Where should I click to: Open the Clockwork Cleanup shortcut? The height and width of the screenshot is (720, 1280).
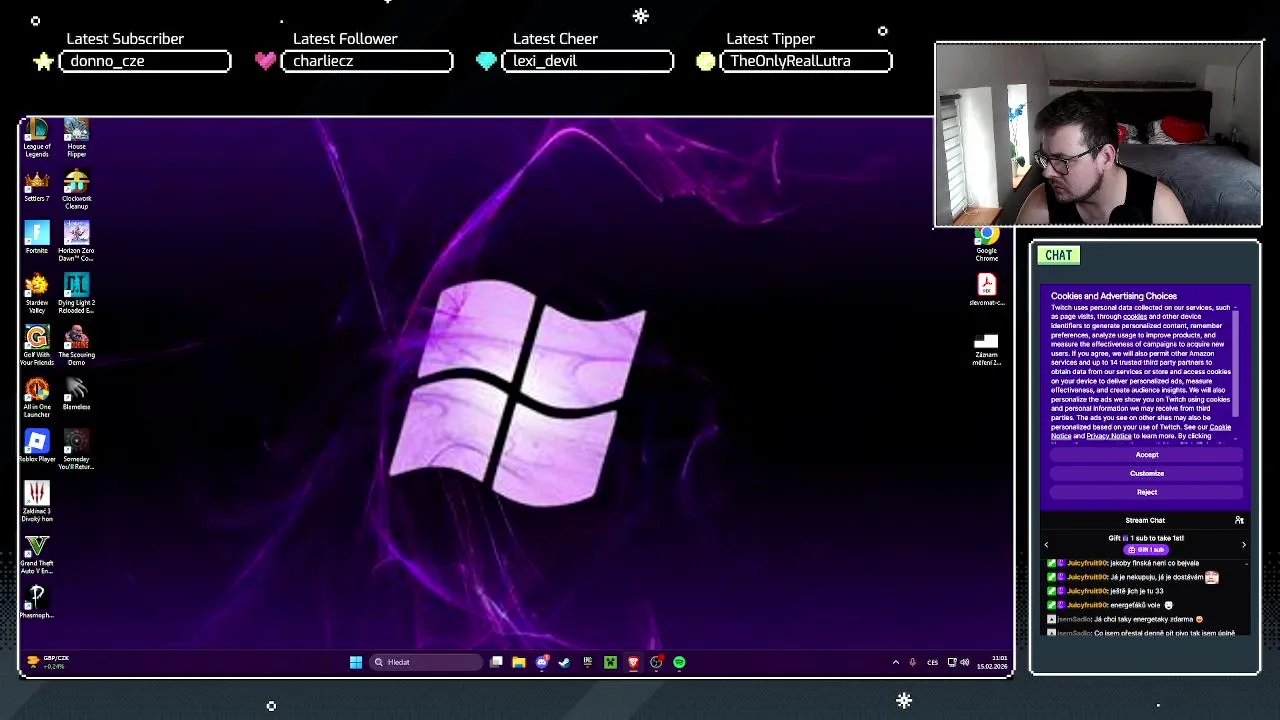77,190
